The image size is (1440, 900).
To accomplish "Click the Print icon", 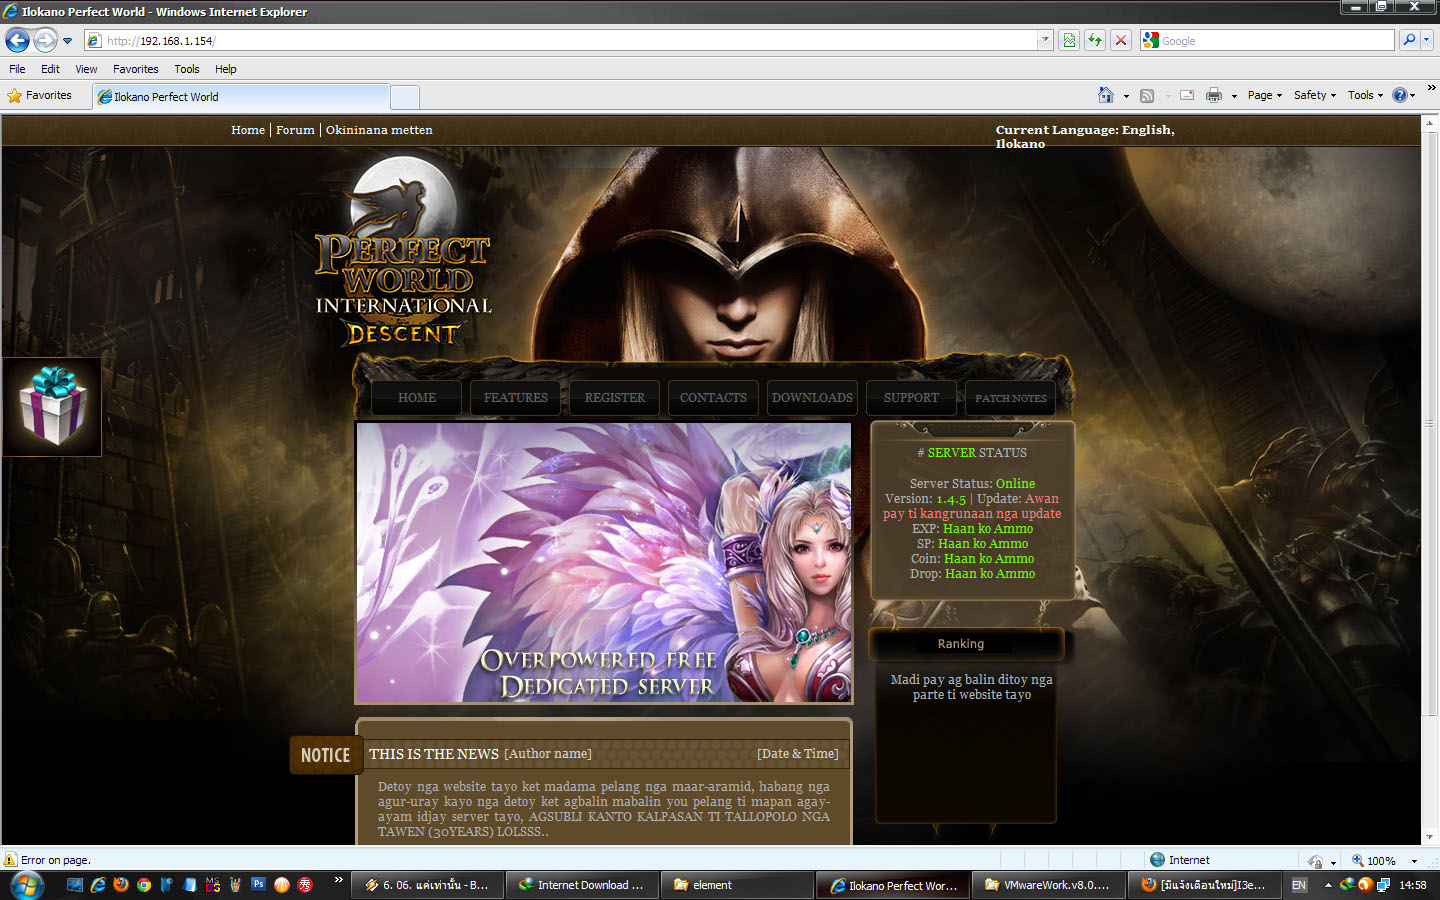I will tap(1214, 96).
